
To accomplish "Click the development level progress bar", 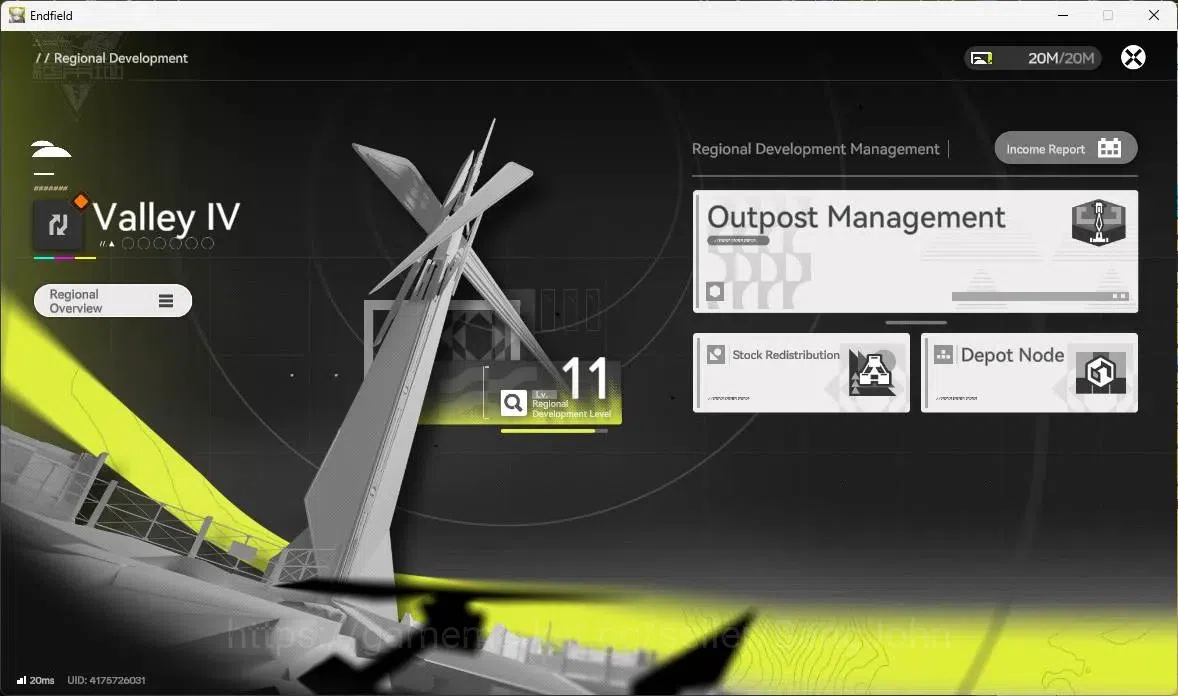I will pyautogui.click(x=554, y=431).
